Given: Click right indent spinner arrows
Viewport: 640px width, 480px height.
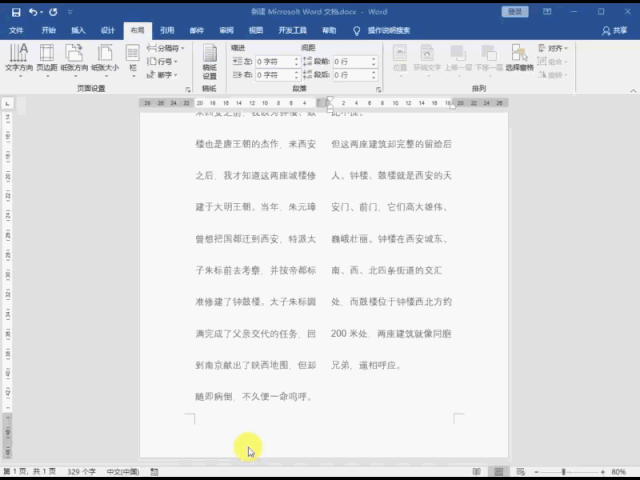Looking at the screenshot, I should click(x=297, y=75).
